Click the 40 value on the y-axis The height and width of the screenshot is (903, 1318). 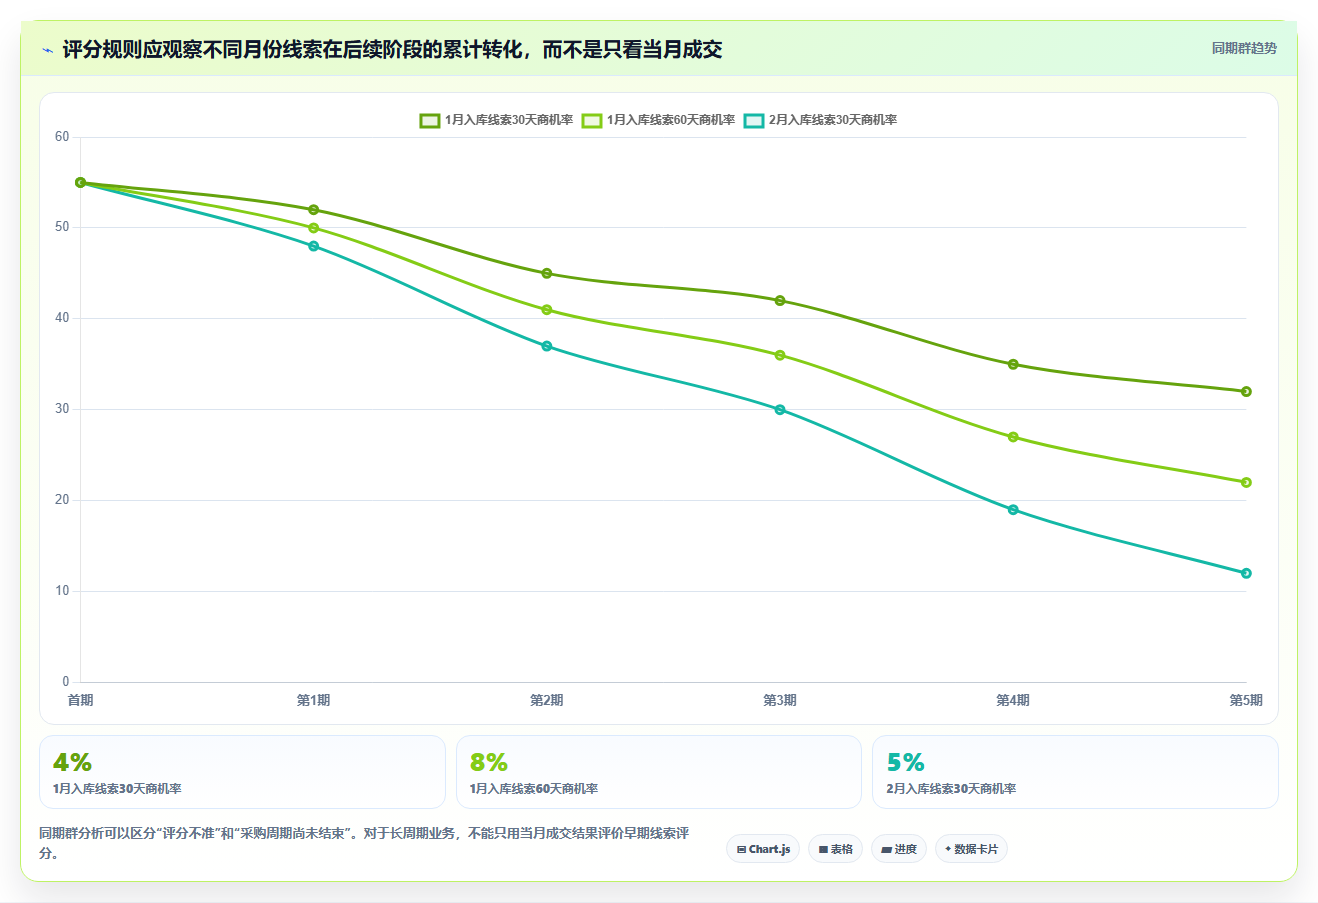pos(62,318)
